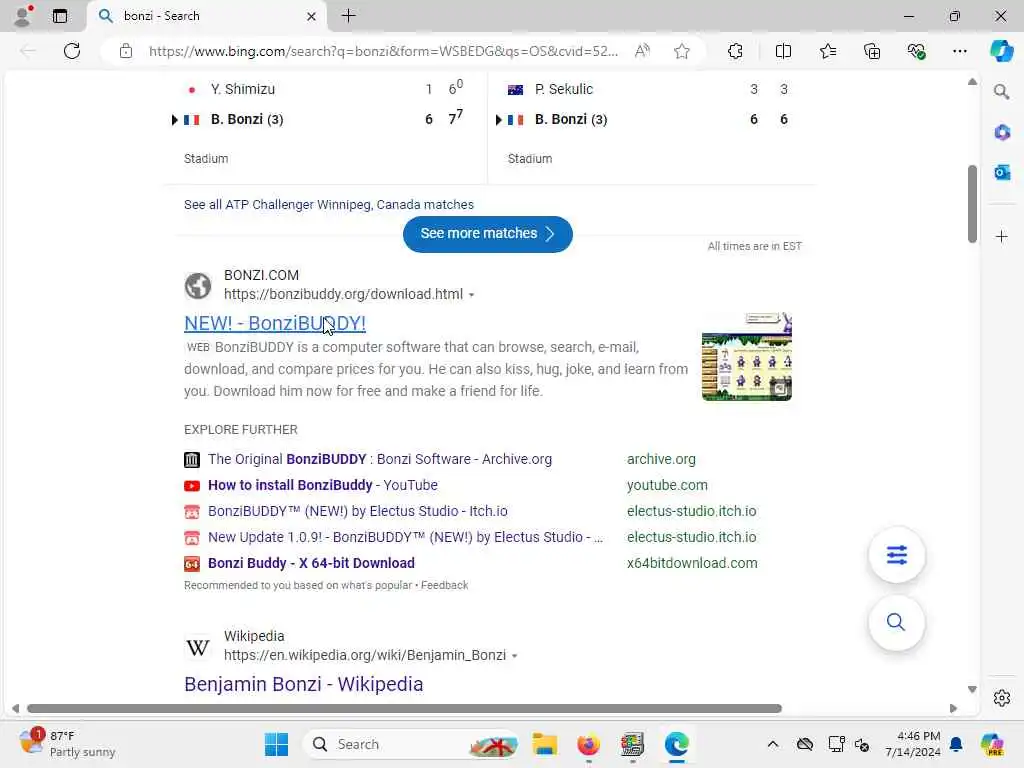
Task: Open File Explorer from taskbar
Action: click(x=545, y=744)
